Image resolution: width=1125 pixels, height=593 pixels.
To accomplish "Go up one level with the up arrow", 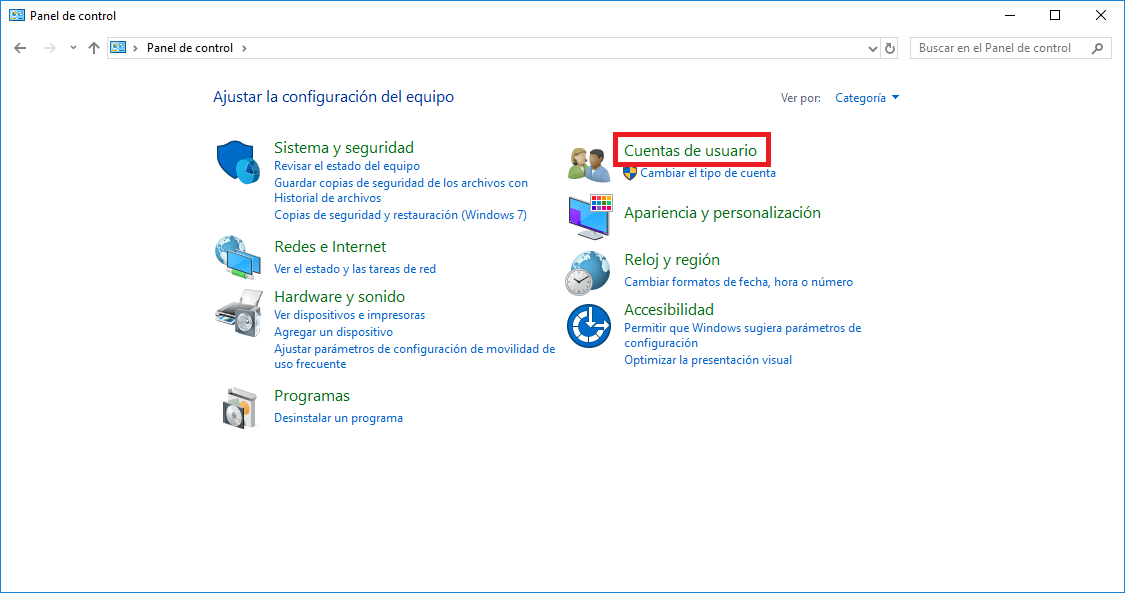I will [x=93, y=48].
